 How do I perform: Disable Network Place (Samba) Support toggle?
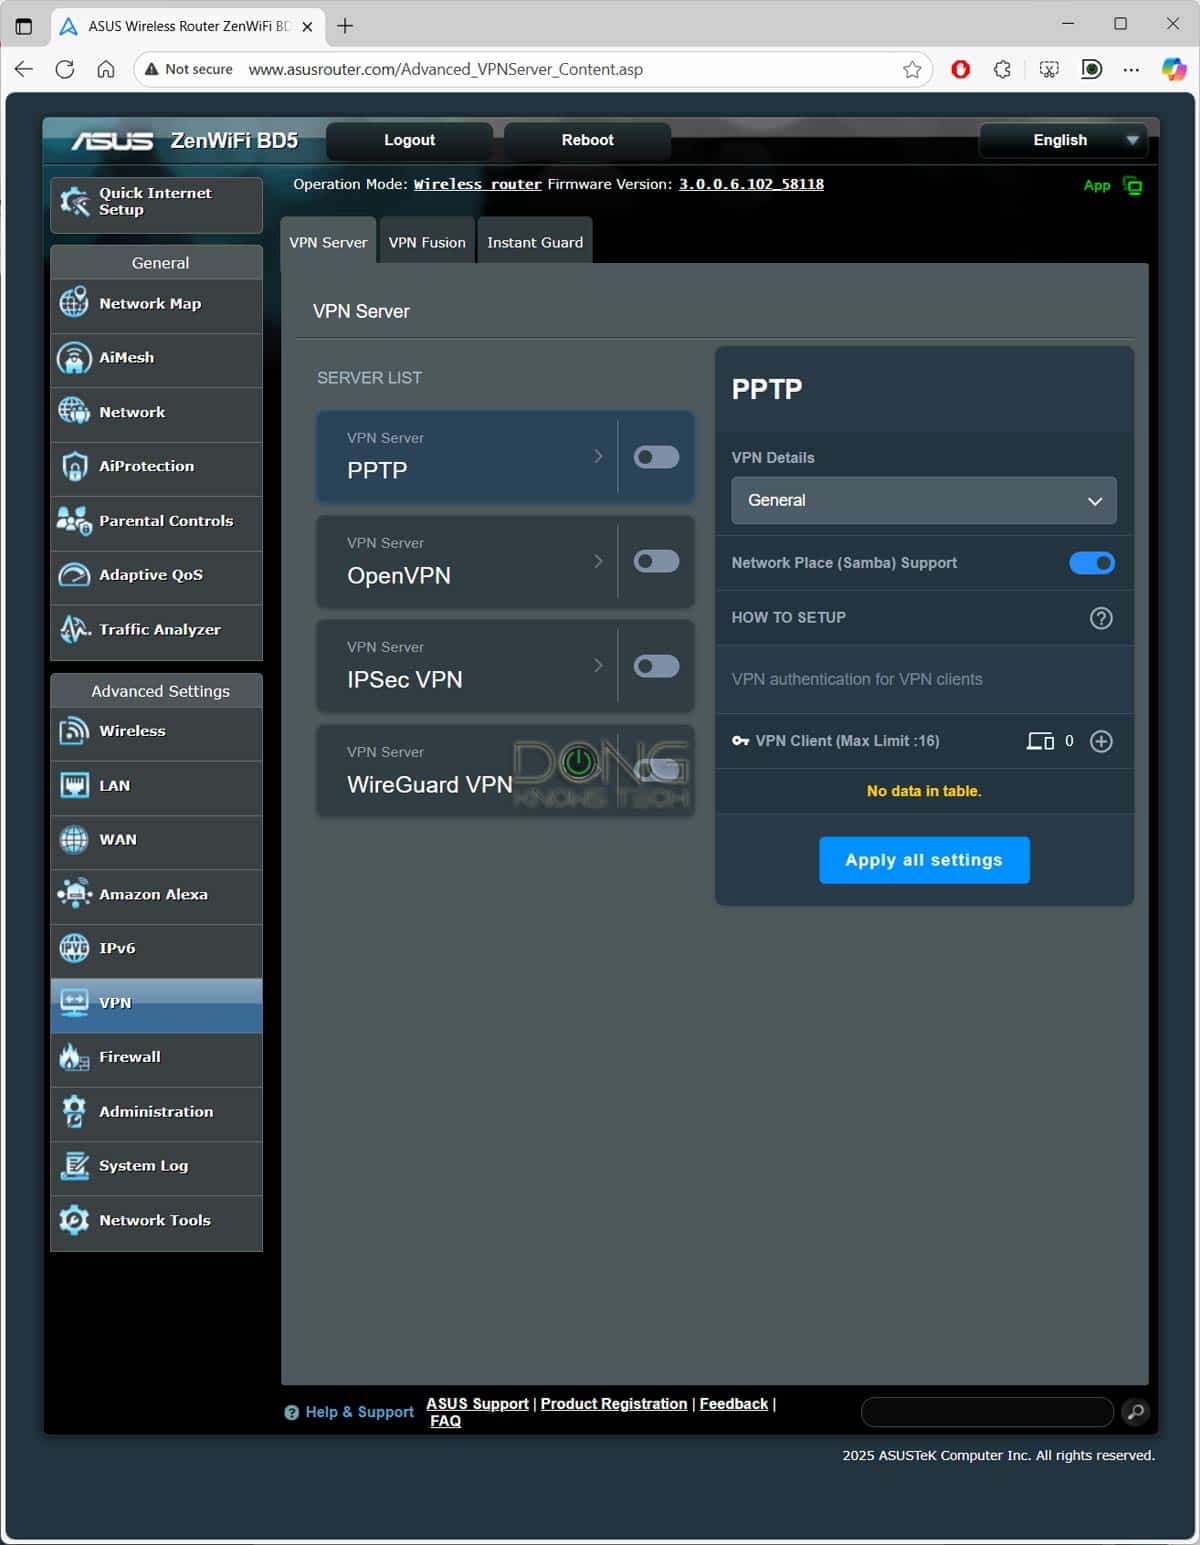[x=1092, y=563]
